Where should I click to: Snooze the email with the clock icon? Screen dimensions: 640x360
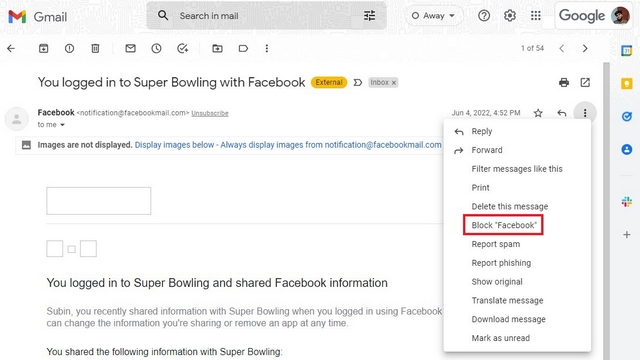(x=156, y=49)
